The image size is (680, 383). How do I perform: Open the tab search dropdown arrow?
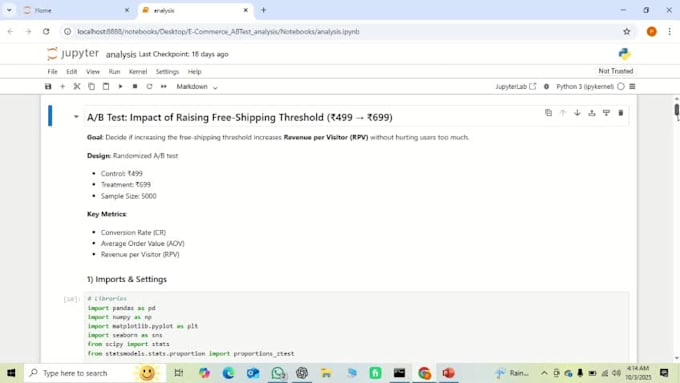point(9,10)
